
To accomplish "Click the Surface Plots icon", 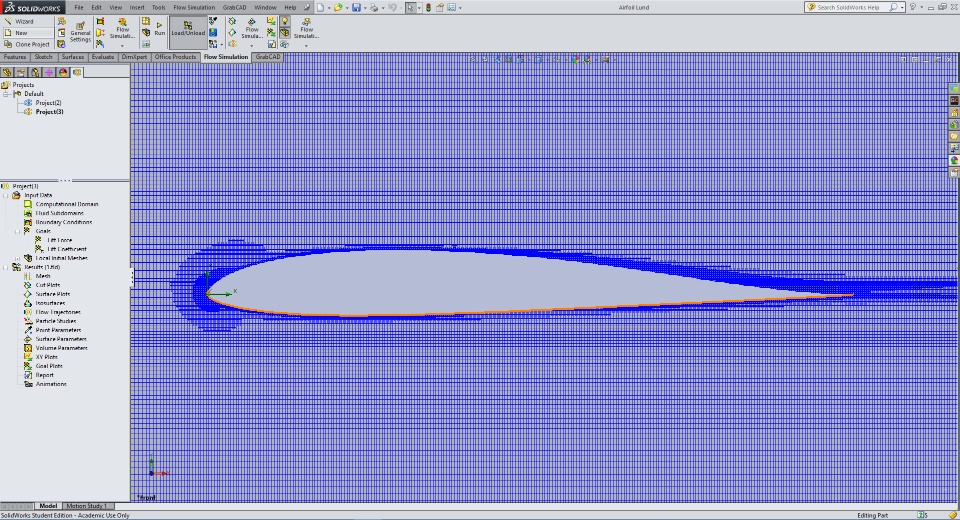I will tap(28, 294).
